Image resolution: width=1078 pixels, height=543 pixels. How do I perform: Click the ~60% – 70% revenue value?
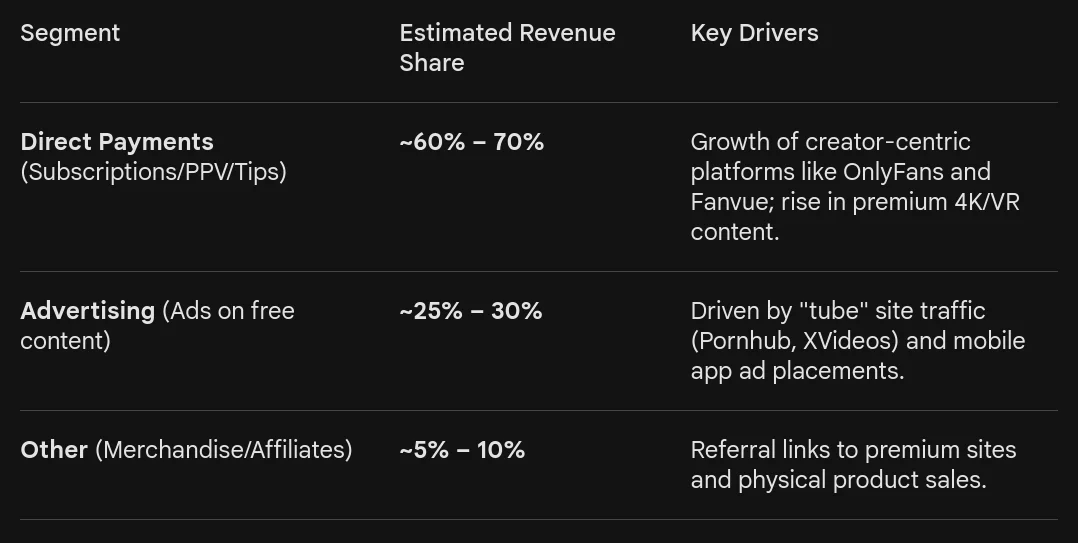(x=471, y=142)
